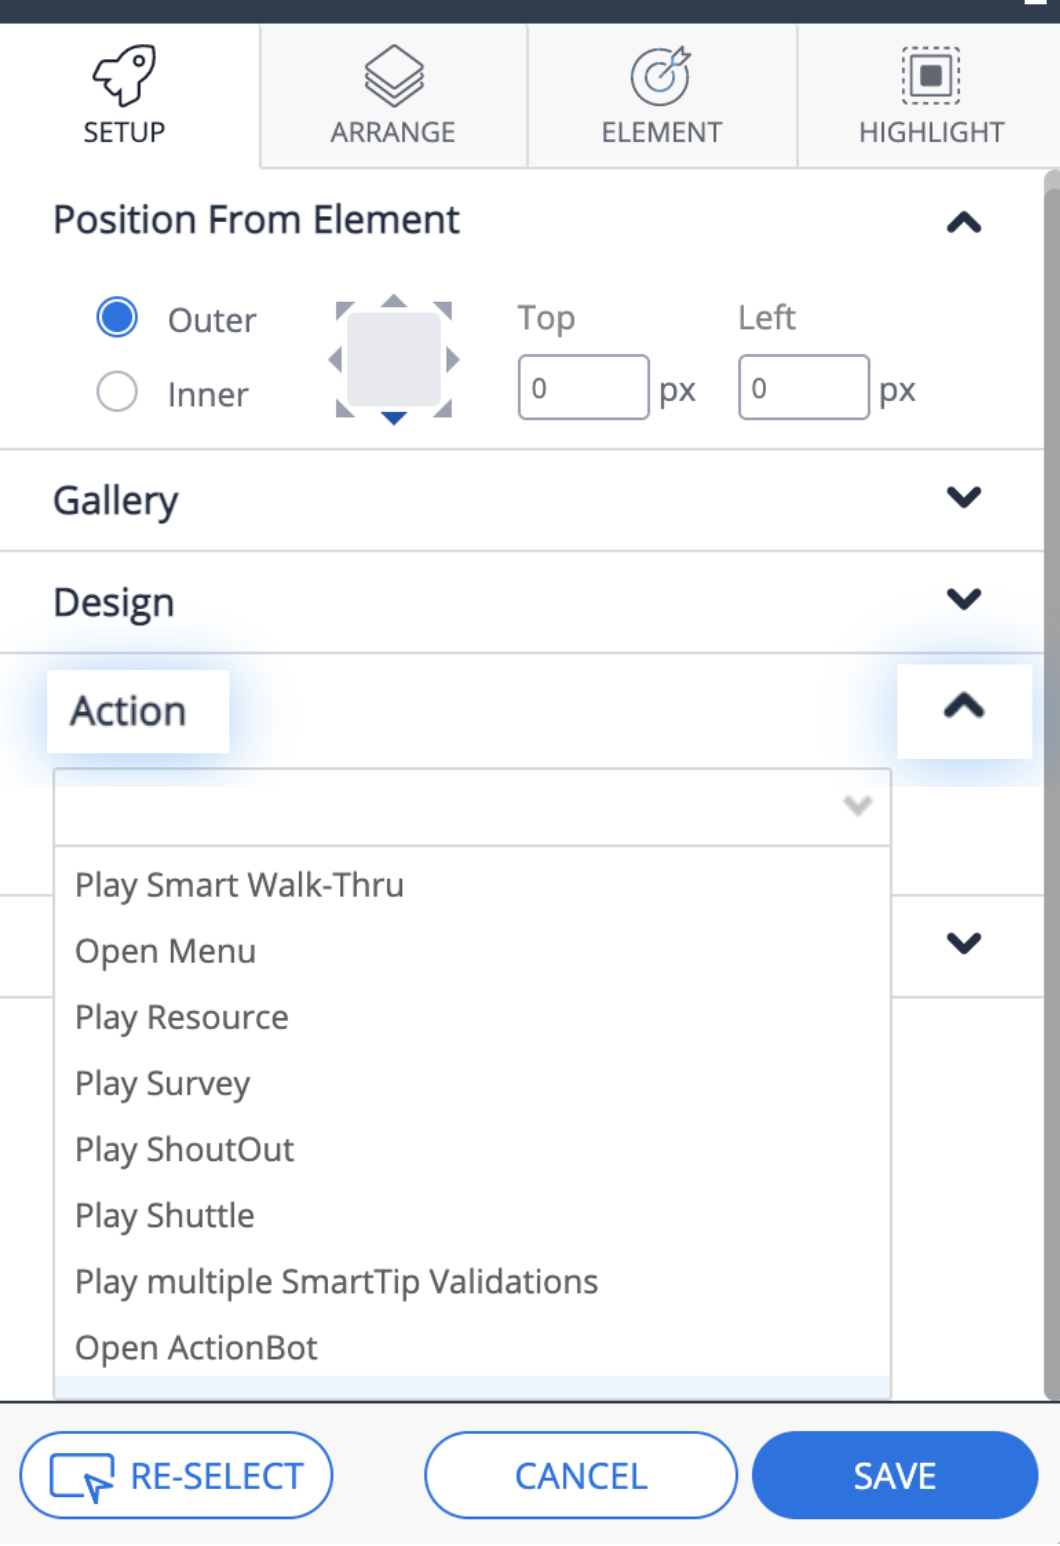Click the Element target icon
The image size is (1060, 1546).
(x=661, y=75)
